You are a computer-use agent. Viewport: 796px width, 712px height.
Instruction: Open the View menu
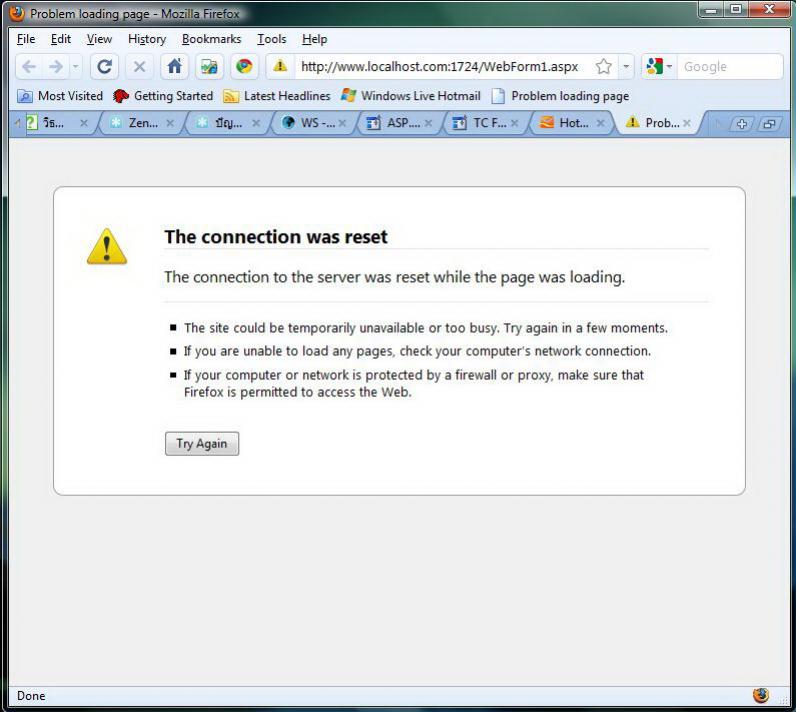point(99,39)
